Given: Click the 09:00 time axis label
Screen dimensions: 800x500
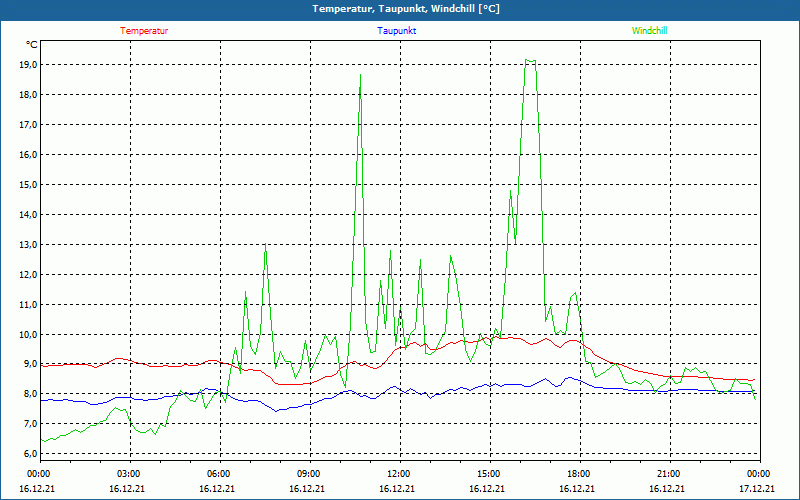Looking at the screenshot, I should [x=309, y=474].
